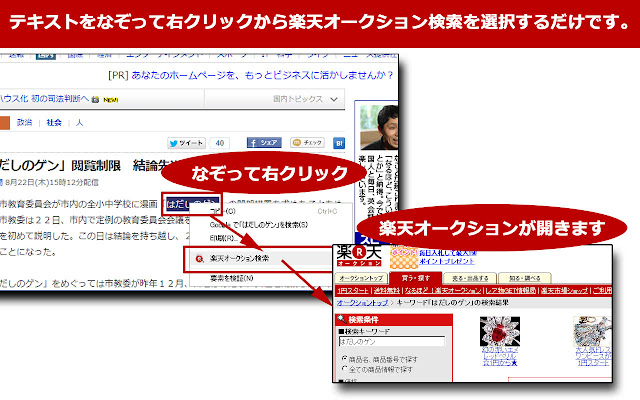This screenshot has width=640, height=400.
Task: Click the 楽天オークション logo
Action: (358, 256)
